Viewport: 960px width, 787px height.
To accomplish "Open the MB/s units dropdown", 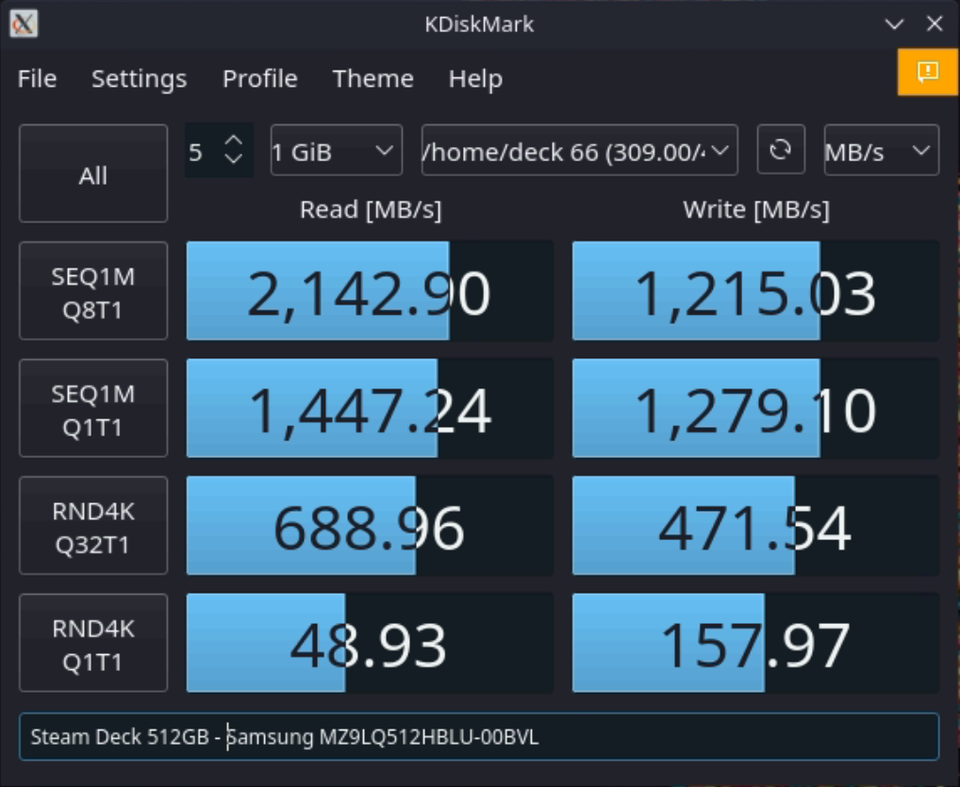I will [x=880, y=151].
